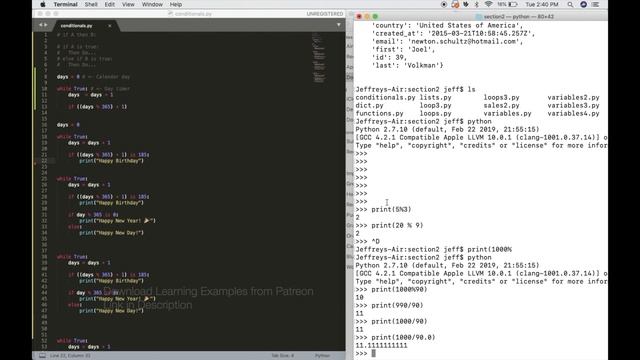
Task: Open the Edit menu
Action: pyautogui.click(x=109, y=4)
